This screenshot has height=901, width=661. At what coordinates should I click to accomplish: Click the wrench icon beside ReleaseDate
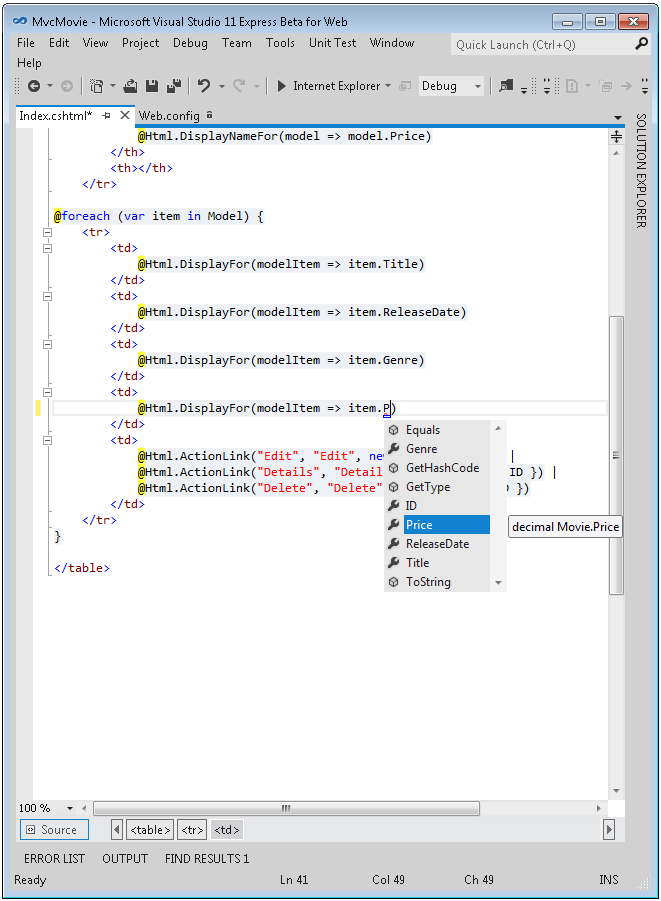click(394, 544)
